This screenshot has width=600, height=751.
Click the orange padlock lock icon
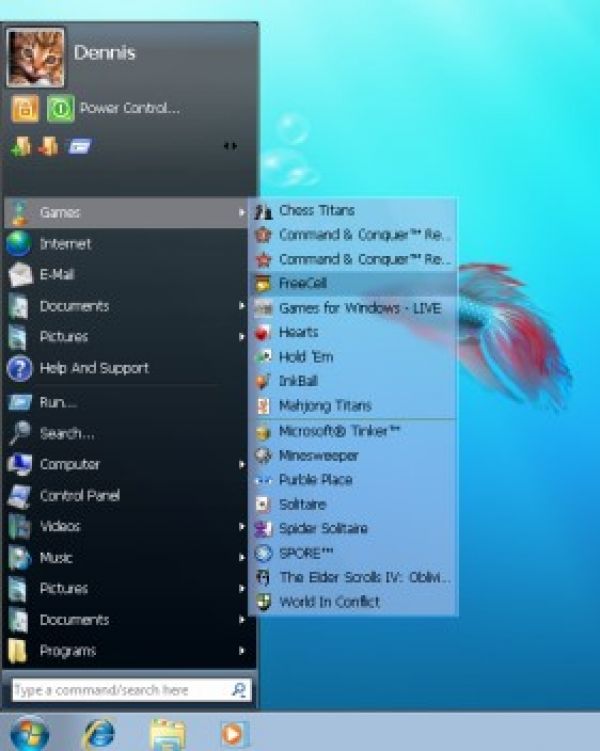[x=25, y=109]
